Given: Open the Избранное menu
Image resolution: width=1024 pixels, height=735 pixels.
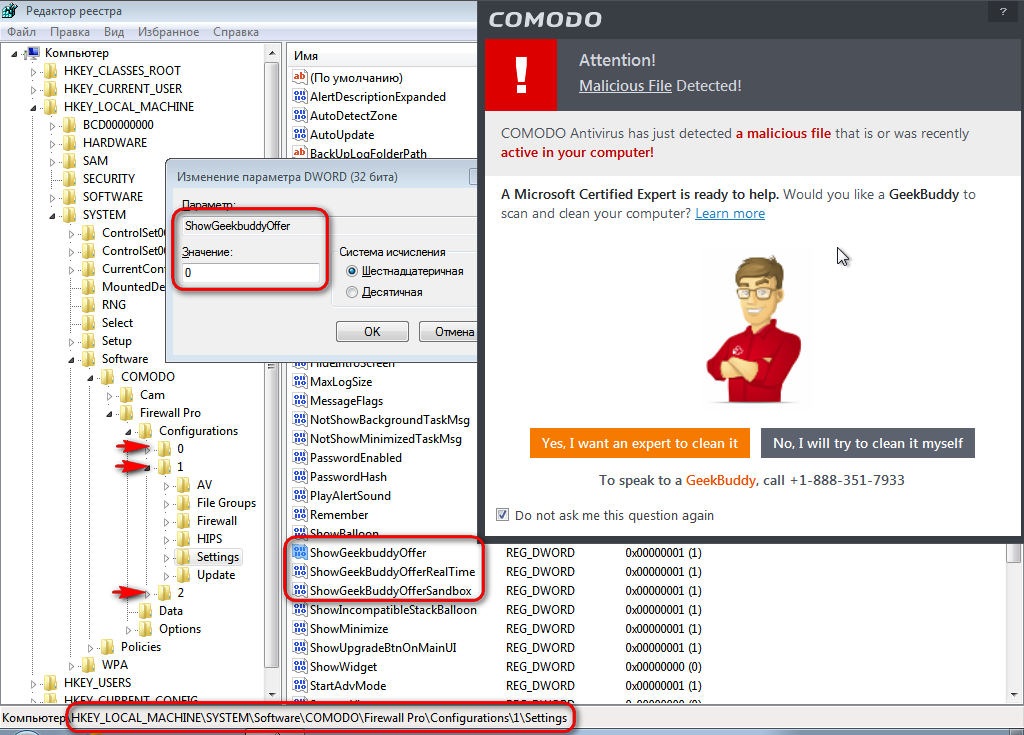Looking at the screenshot, I should (168, 31).
